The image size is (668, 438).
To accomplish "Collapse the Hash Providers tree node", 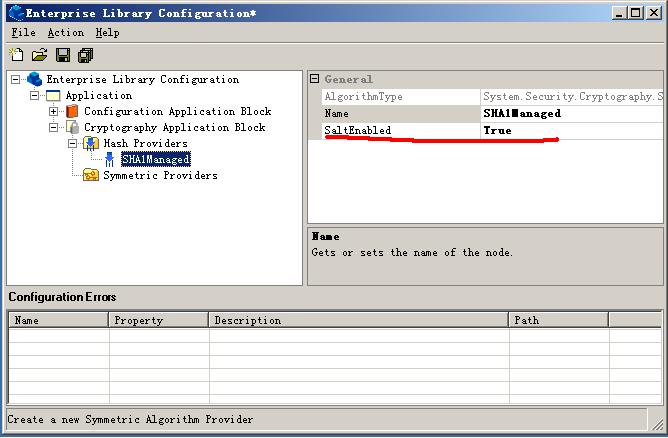I will coord(73,144).
